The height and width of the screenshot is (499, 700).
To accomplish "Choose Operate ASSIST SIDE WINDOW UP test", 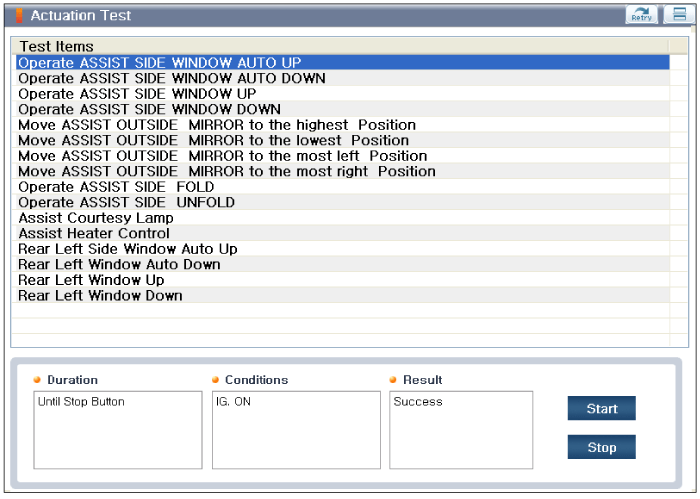I will click(x=137, y=94).
